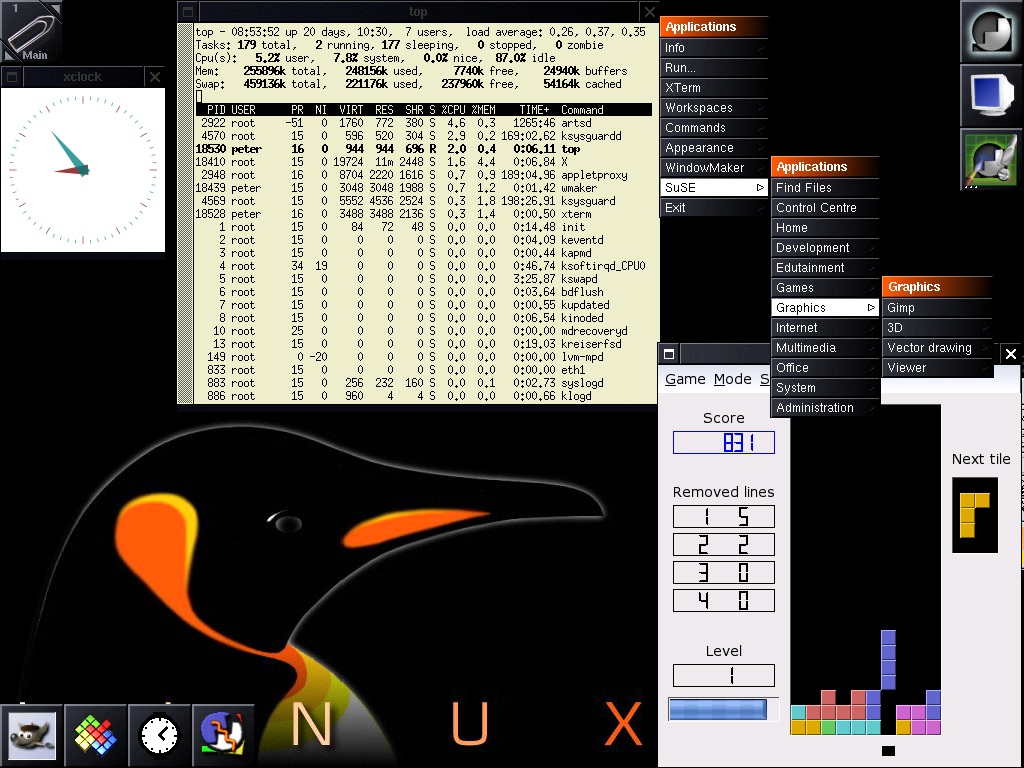Select the ksoftirqd_CPU0 process line
This screenshot has width=1024, height=768.
click(423, 266)
